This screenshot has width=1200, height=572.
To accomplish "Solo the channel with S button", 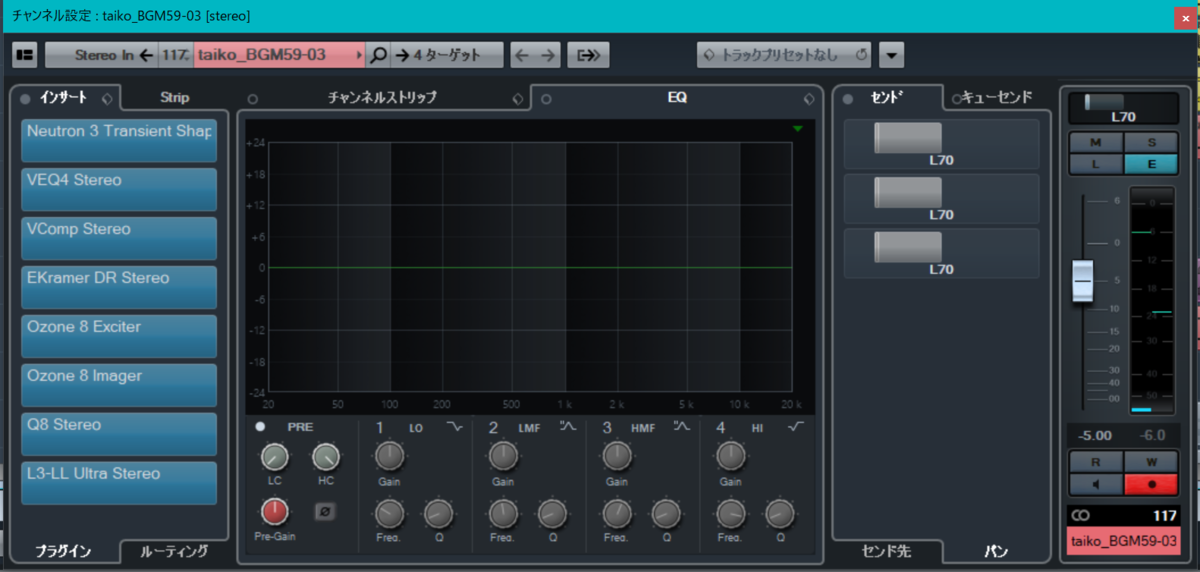I will 1150,144.
